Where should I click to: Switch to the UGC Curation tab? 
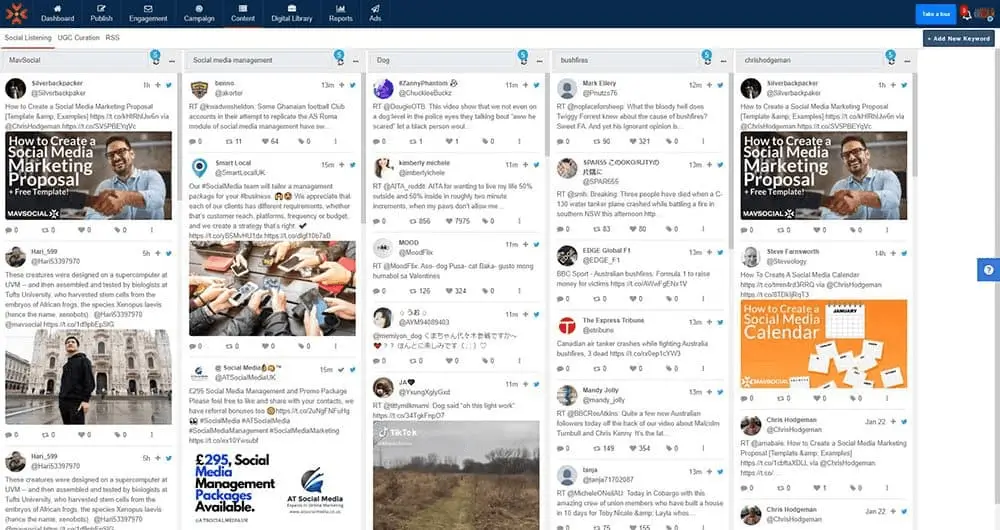point(78,38)
